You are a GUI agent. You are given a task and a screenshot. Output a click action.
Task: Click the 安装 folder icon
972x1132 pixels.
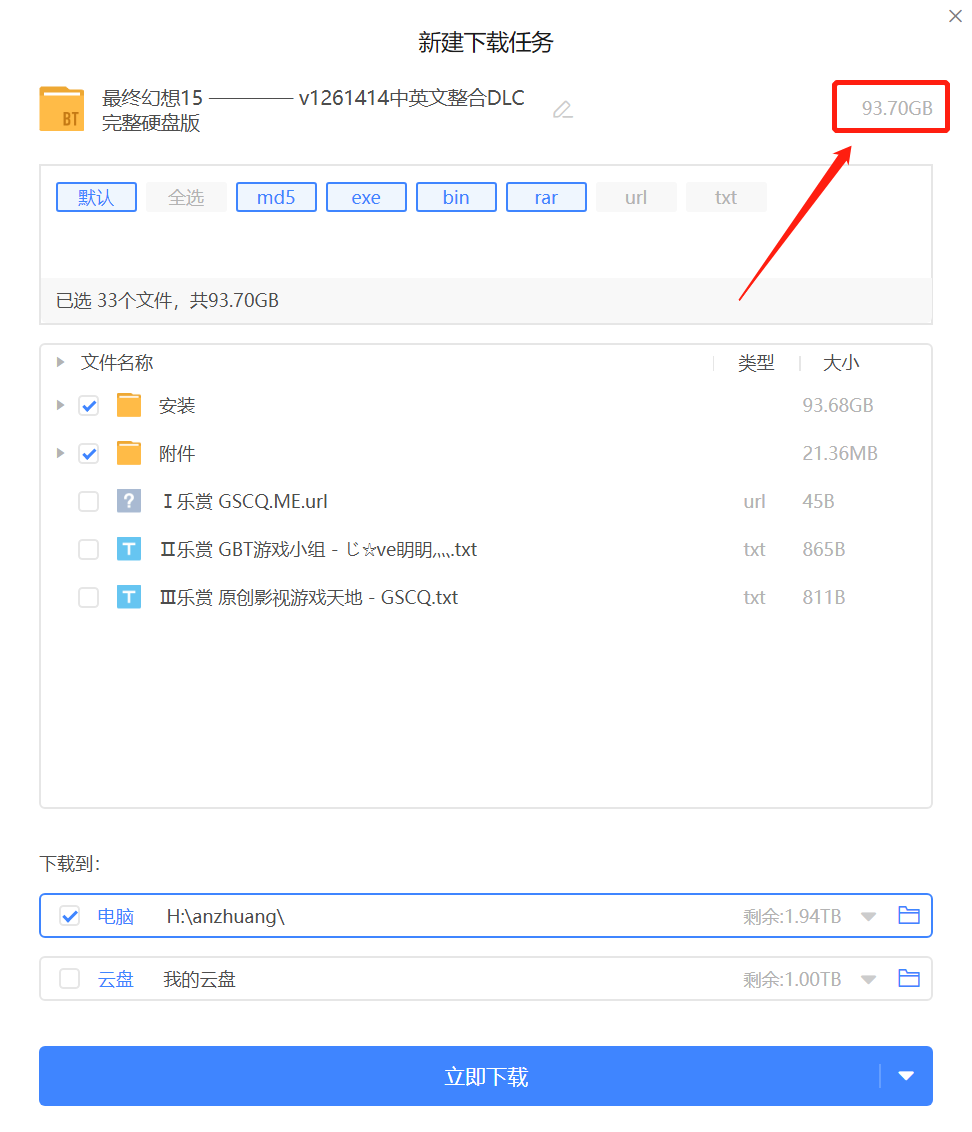pyautogui.click(x=129, y=405)
